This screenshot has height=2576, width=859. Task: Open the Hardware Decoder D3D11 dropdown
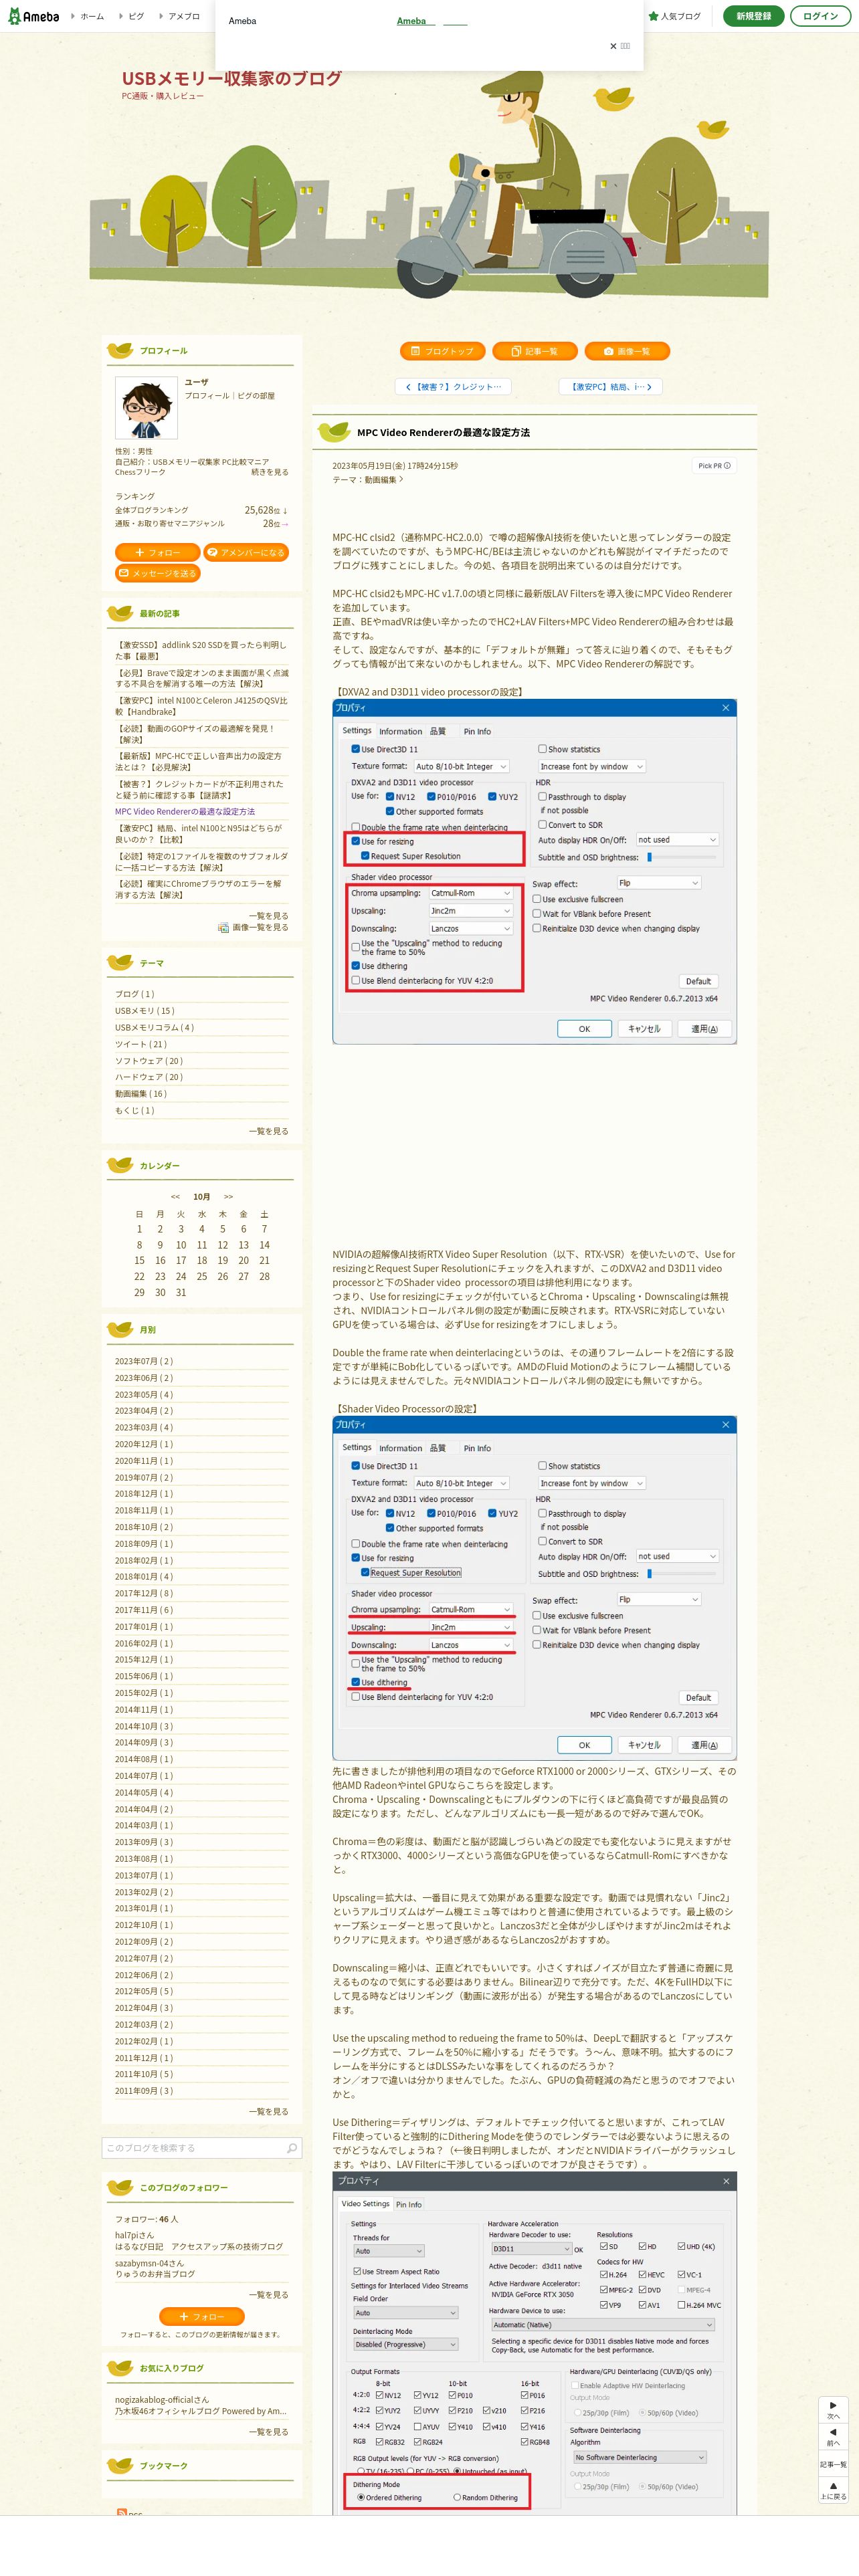pyautogui.click(x=531, y=2248)
